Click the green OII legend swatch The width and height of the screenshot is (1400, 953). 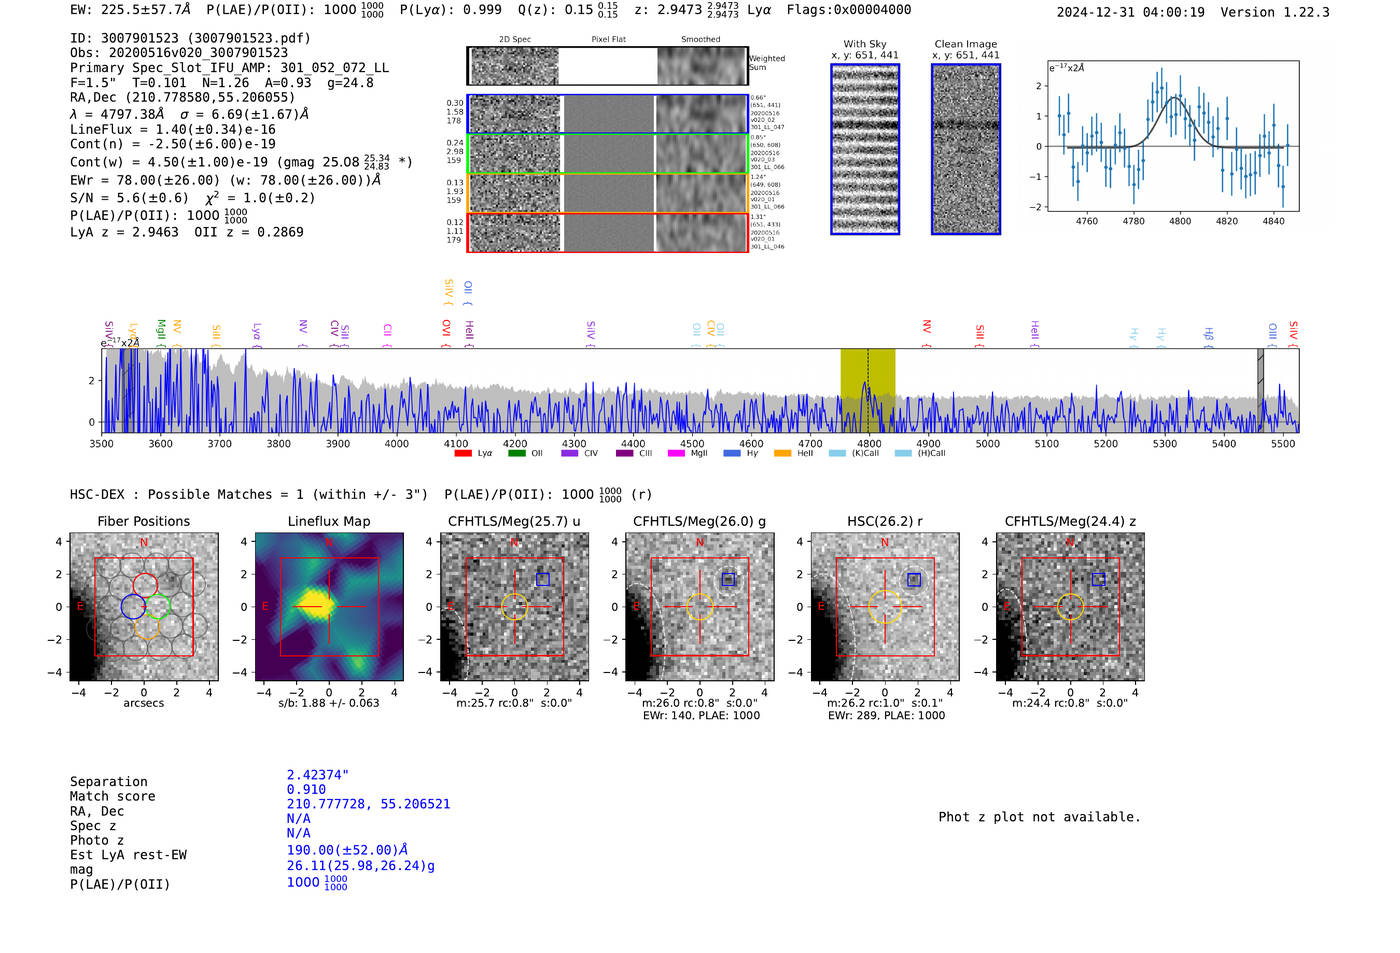516,453
